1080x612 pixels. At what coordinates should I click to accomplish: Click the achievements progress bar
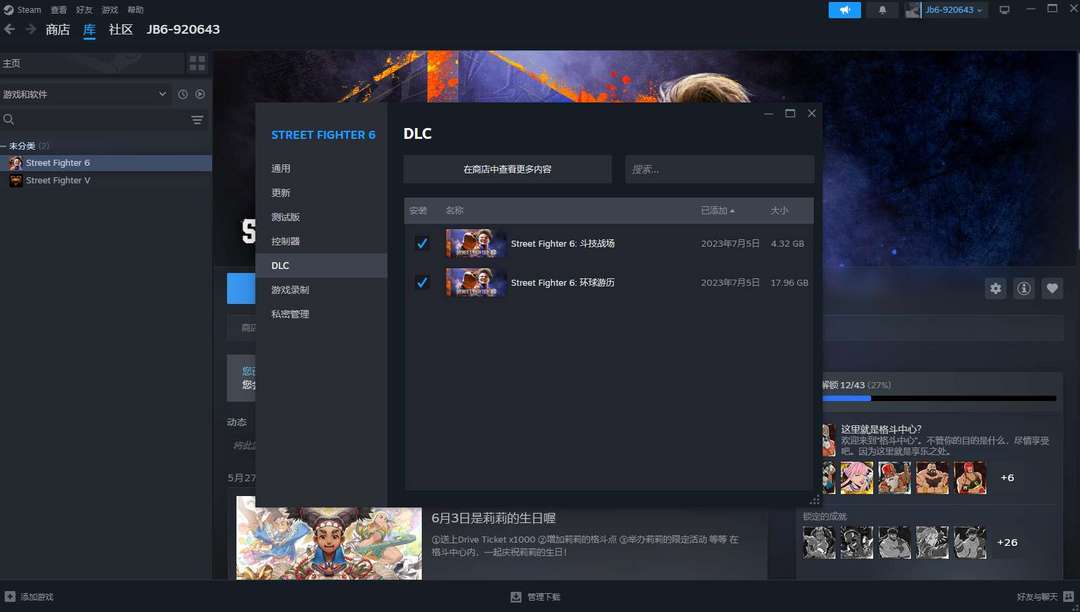point(939,399)
